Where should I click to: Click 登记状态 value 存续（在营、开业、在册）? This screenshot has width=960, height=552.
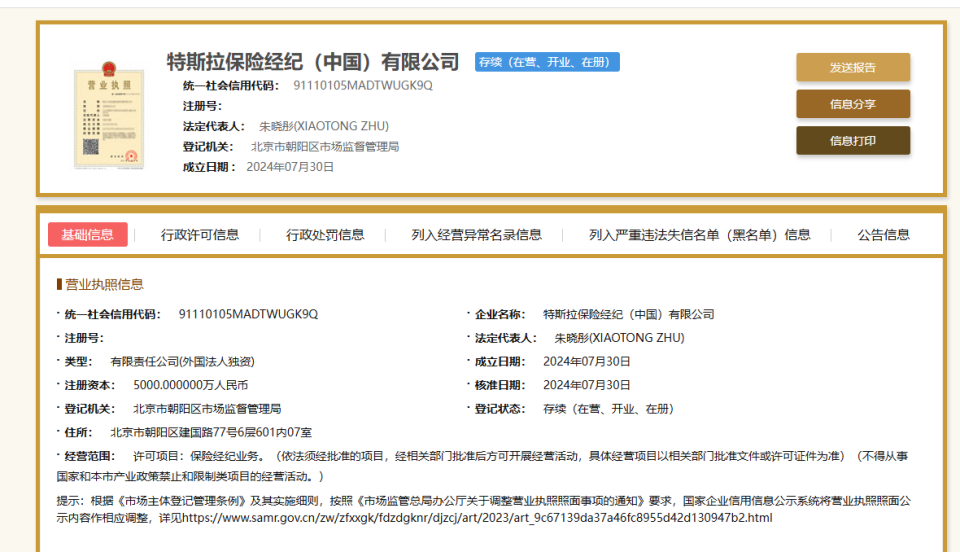point(609,409)
